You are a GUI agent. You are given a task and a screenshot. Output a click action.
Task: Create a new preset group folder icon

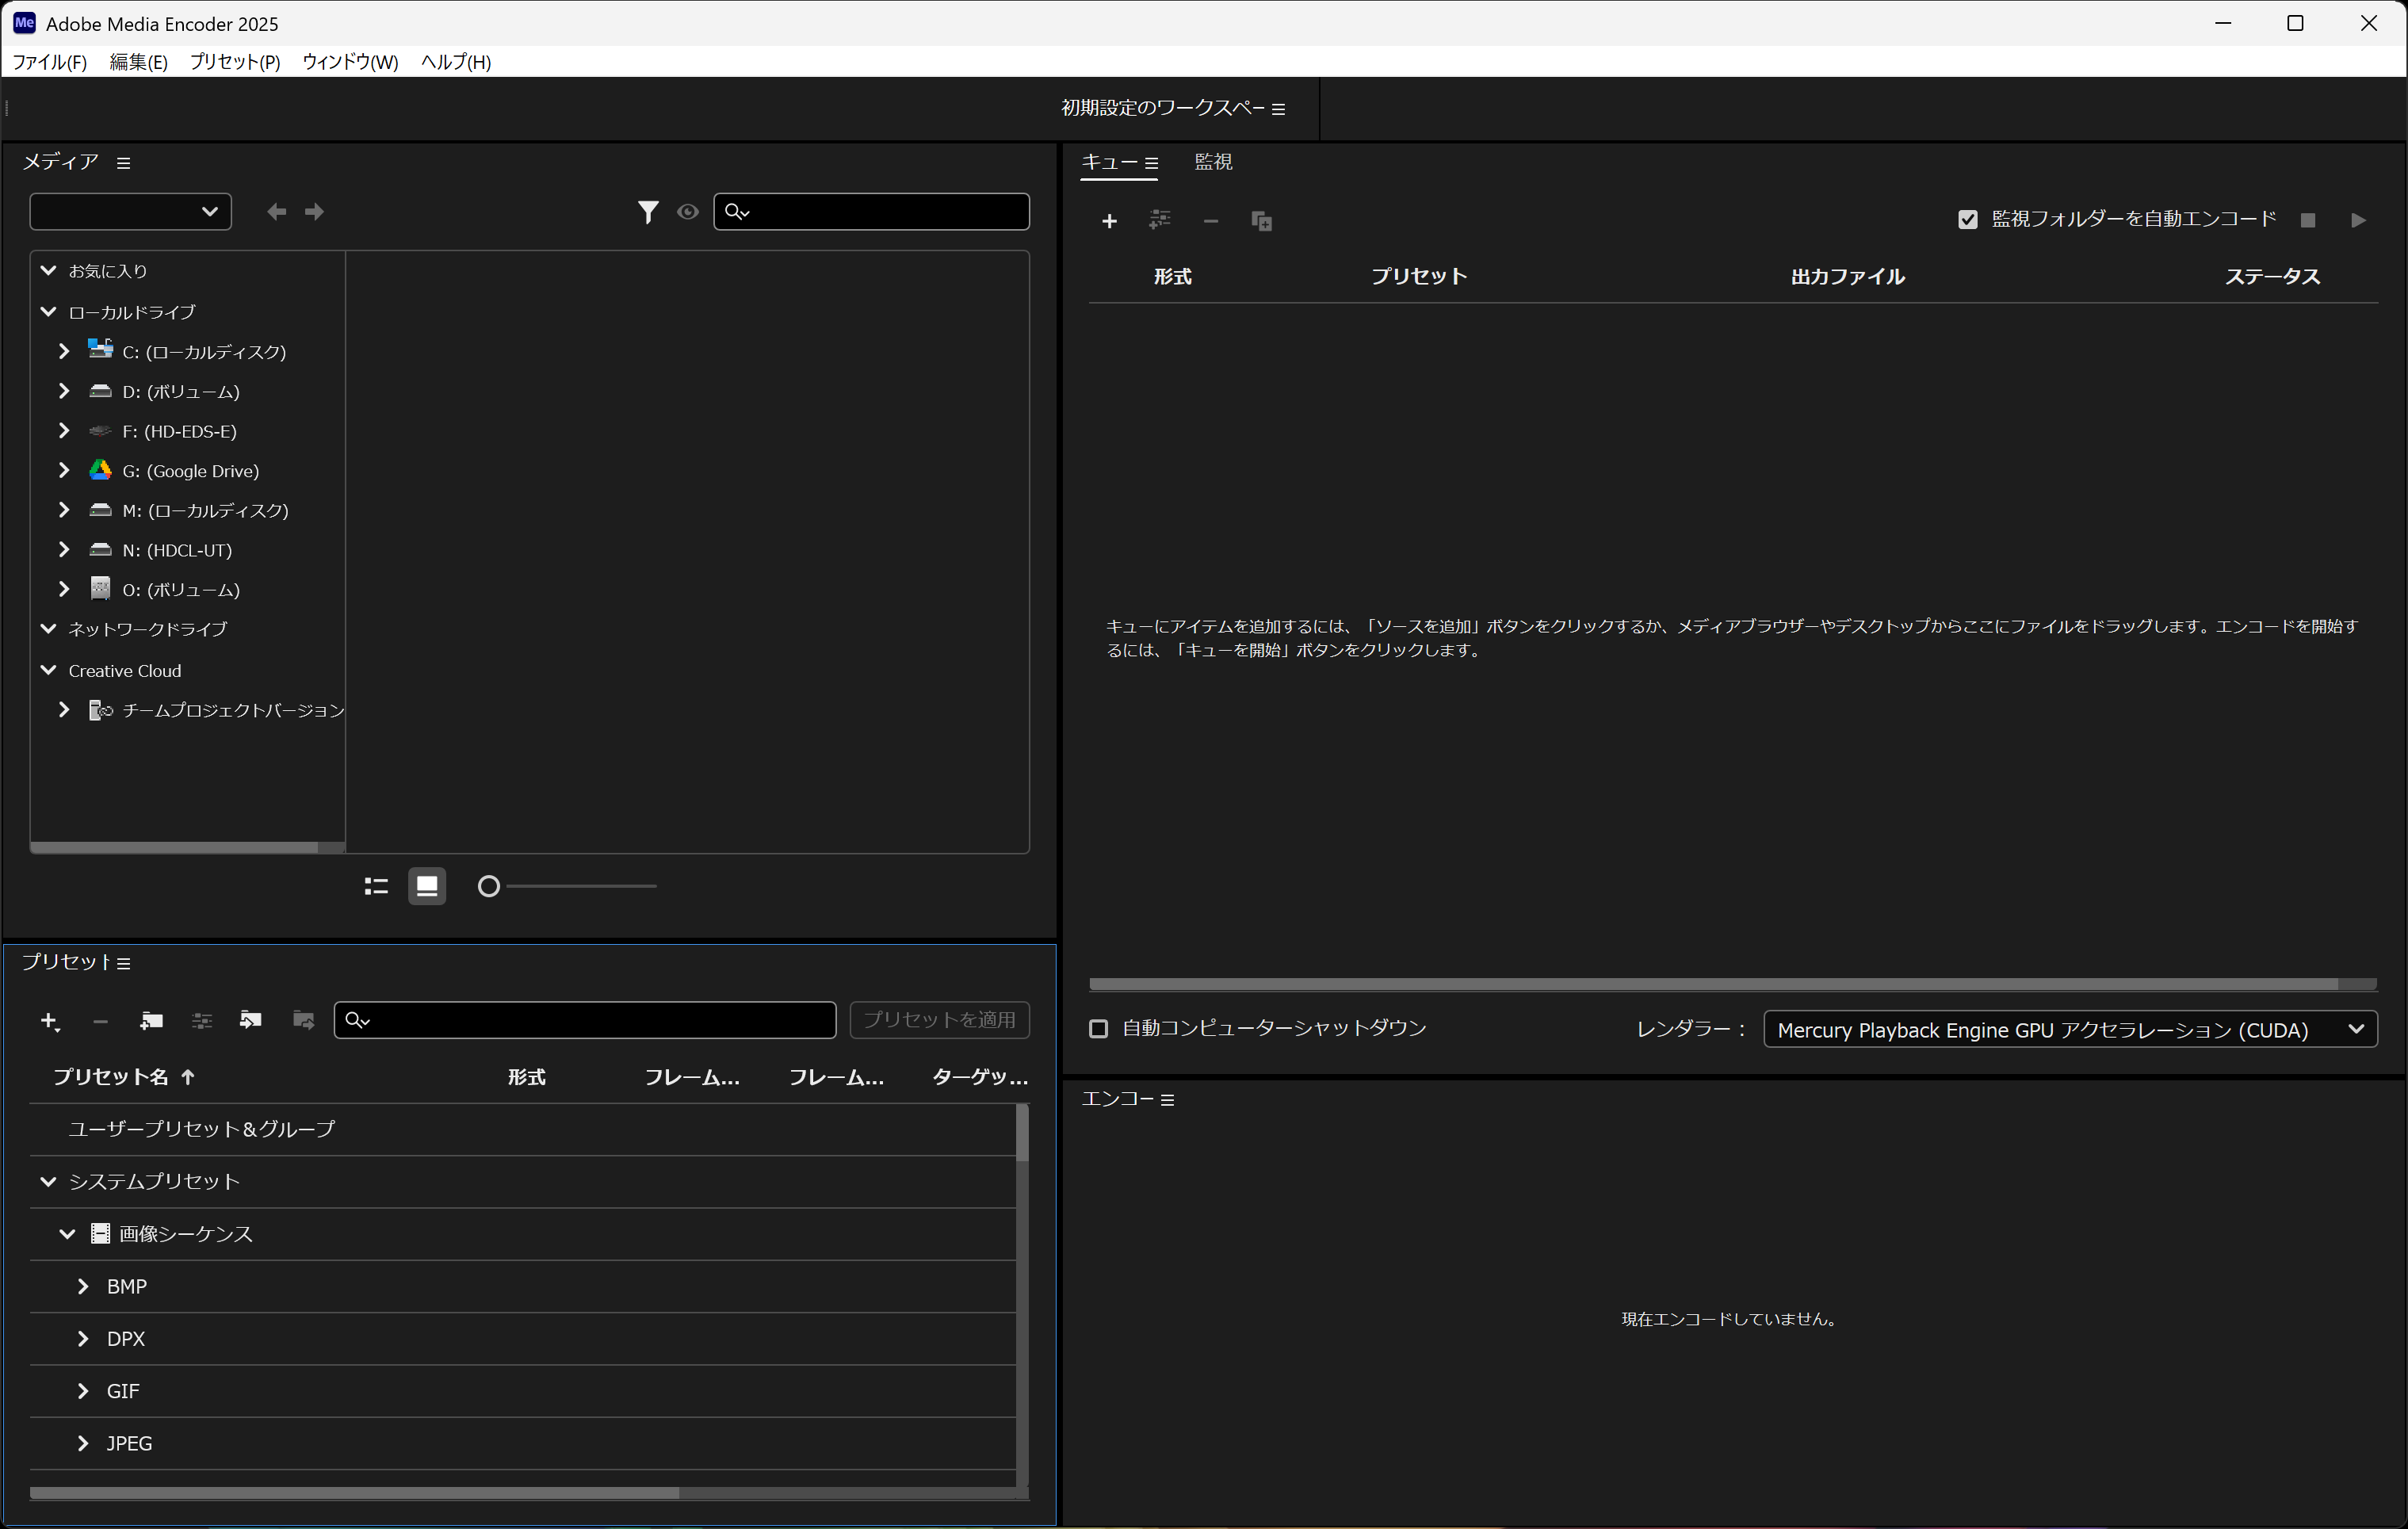(x=151, y=1021)
